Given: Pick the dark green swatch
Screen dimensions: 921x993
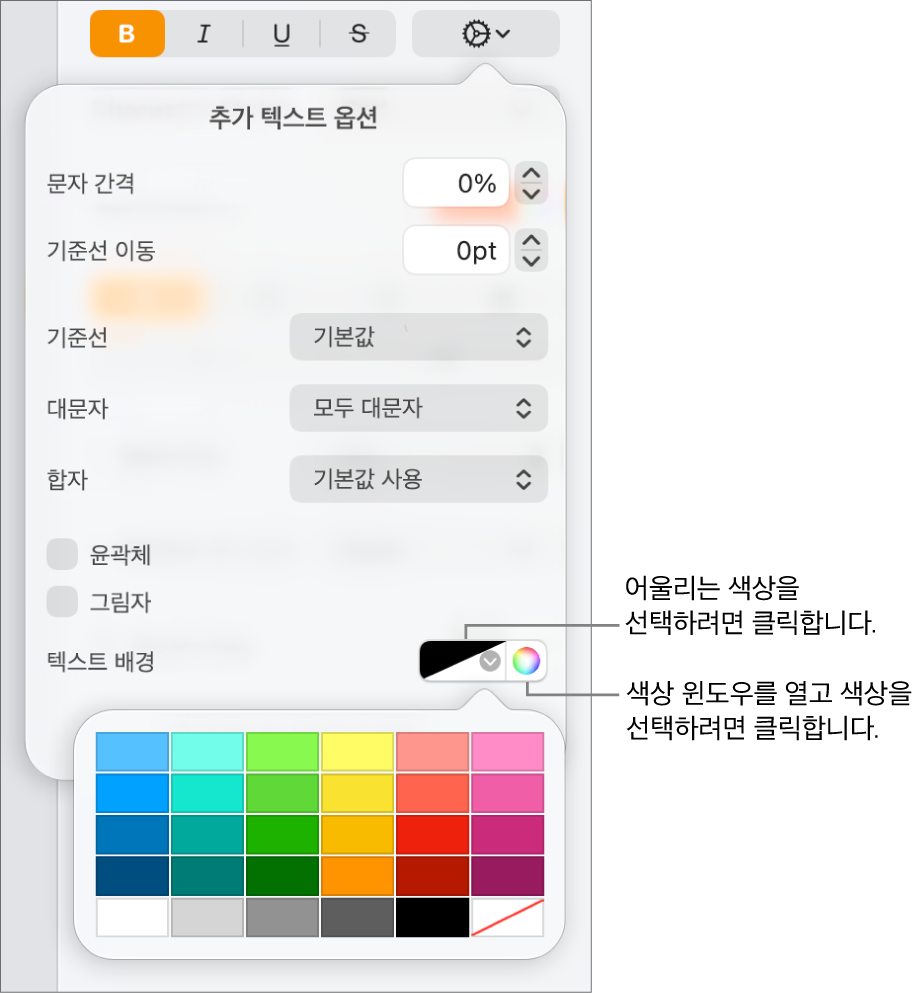Looking at the screenshot, I should pos(283,876).
